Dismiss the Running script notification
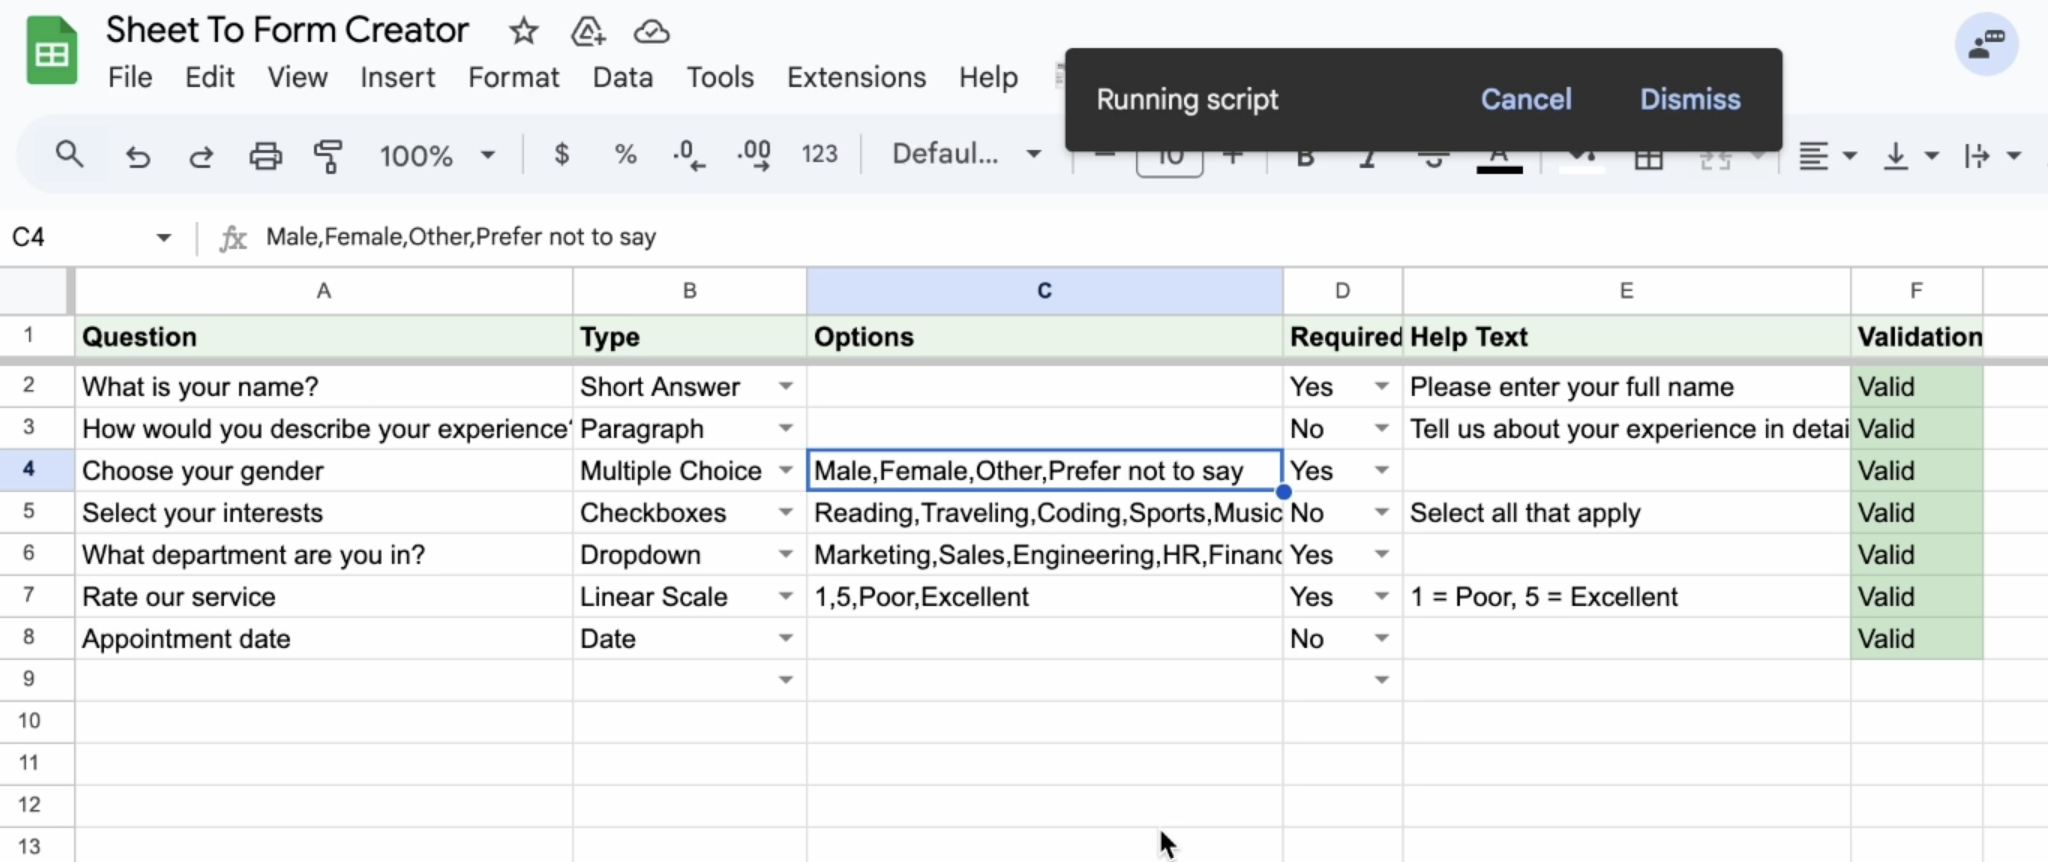Viewport: 2048px width, 862px height. point(1690,99)
